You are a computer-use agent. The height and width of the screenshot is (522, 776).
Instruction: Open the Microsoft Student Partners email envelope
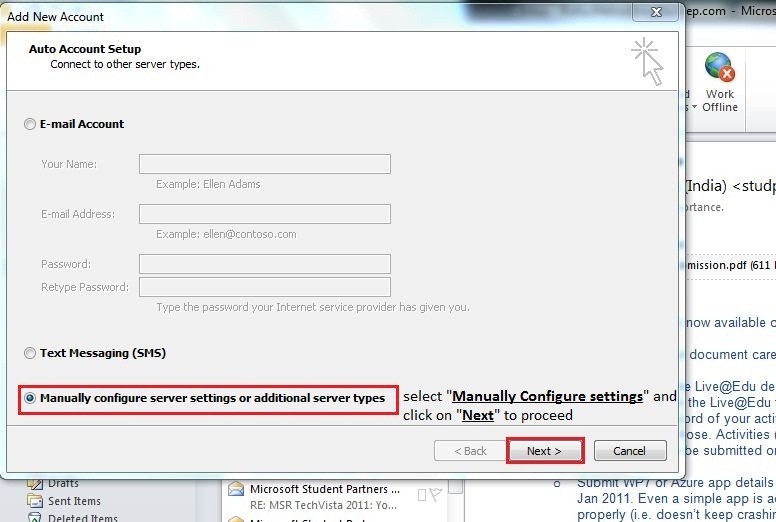tap(236, 489)
